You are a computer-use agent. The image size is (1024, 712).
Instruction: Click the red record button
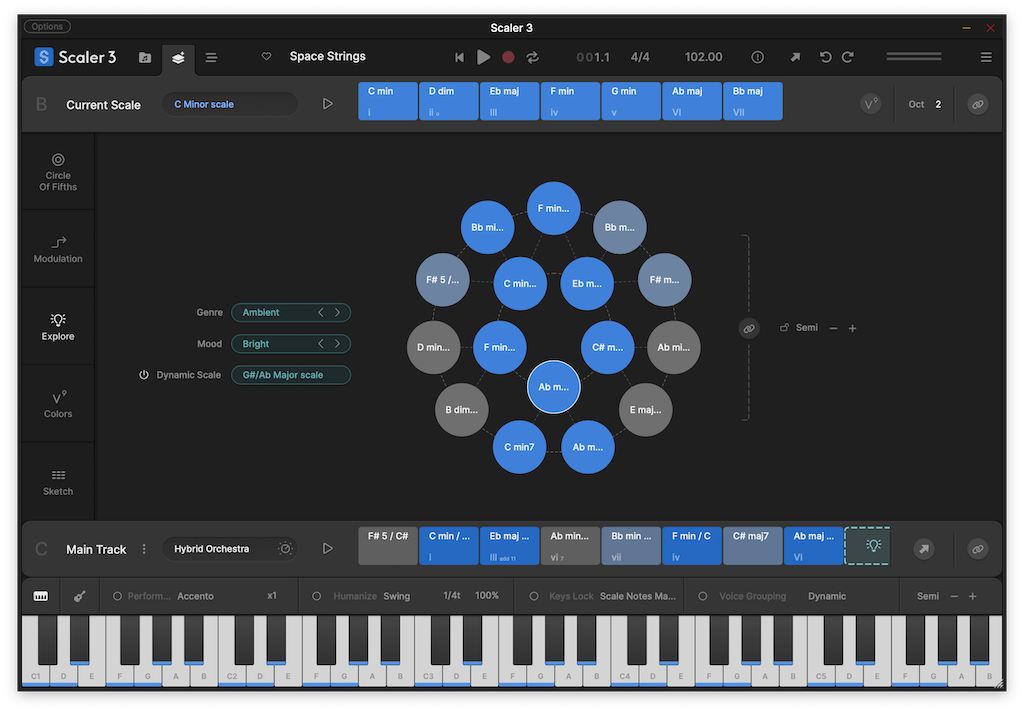pyautogui.click(x=508, y=57)
